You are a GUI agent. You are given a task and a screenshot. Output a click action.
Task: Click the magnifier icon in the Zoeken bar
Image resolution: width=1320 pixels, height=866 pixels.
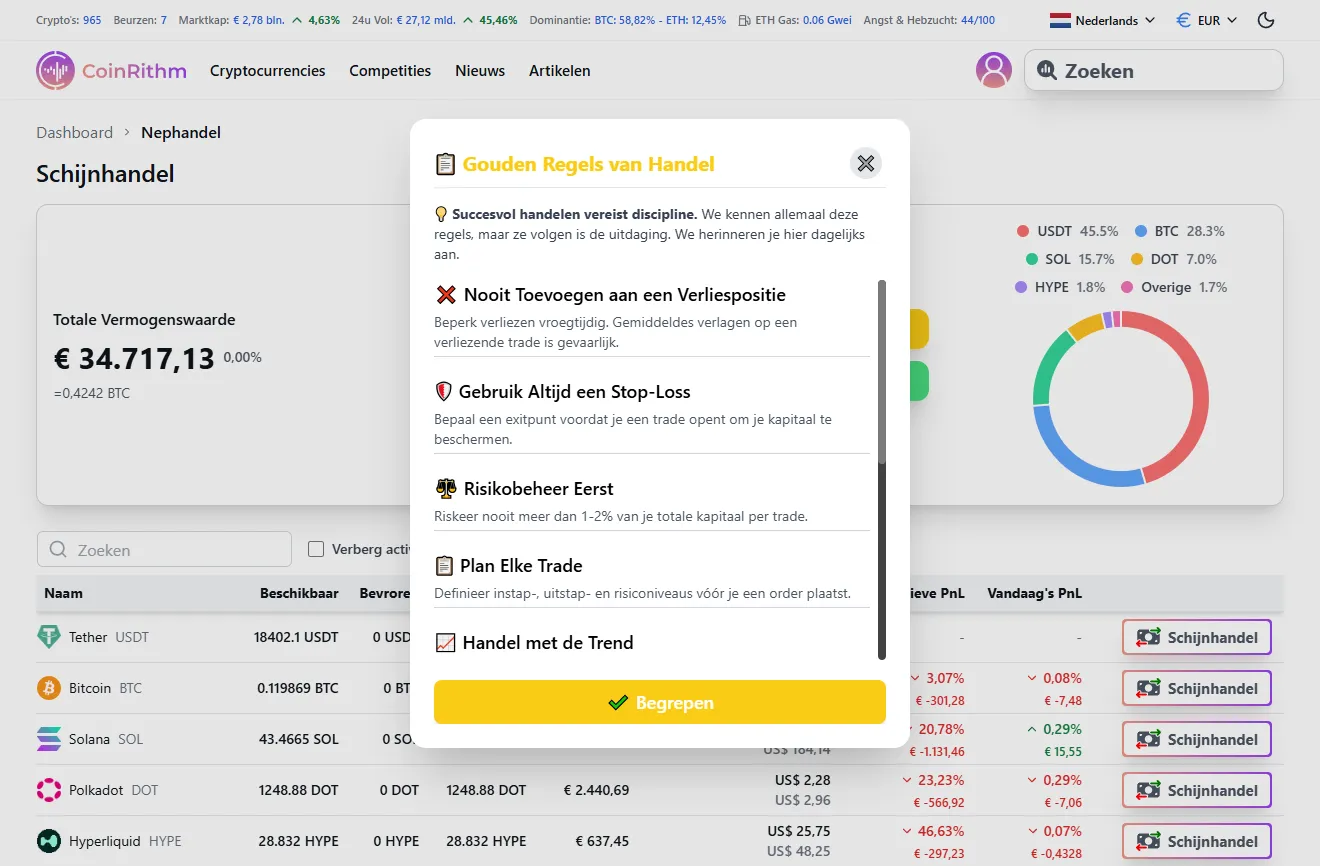[x=1048, y=70]
